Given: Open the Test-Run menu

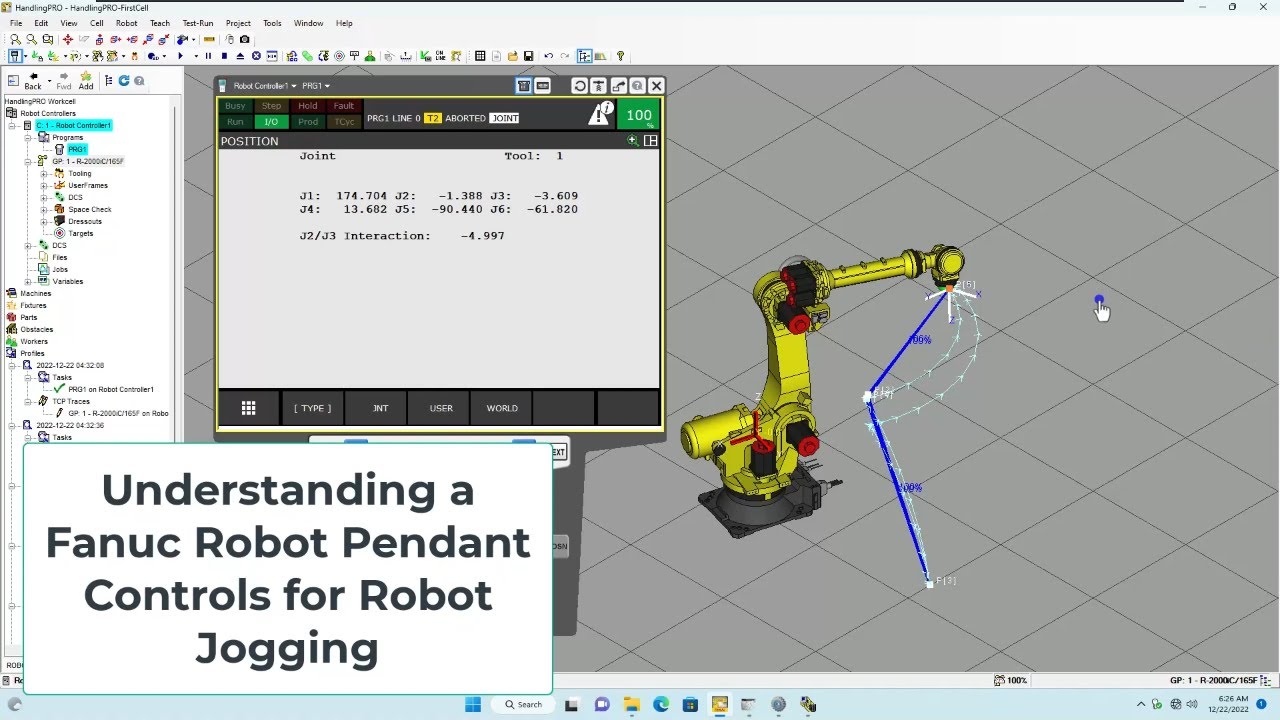Looking at the screenshot, I should click(198, 23).
